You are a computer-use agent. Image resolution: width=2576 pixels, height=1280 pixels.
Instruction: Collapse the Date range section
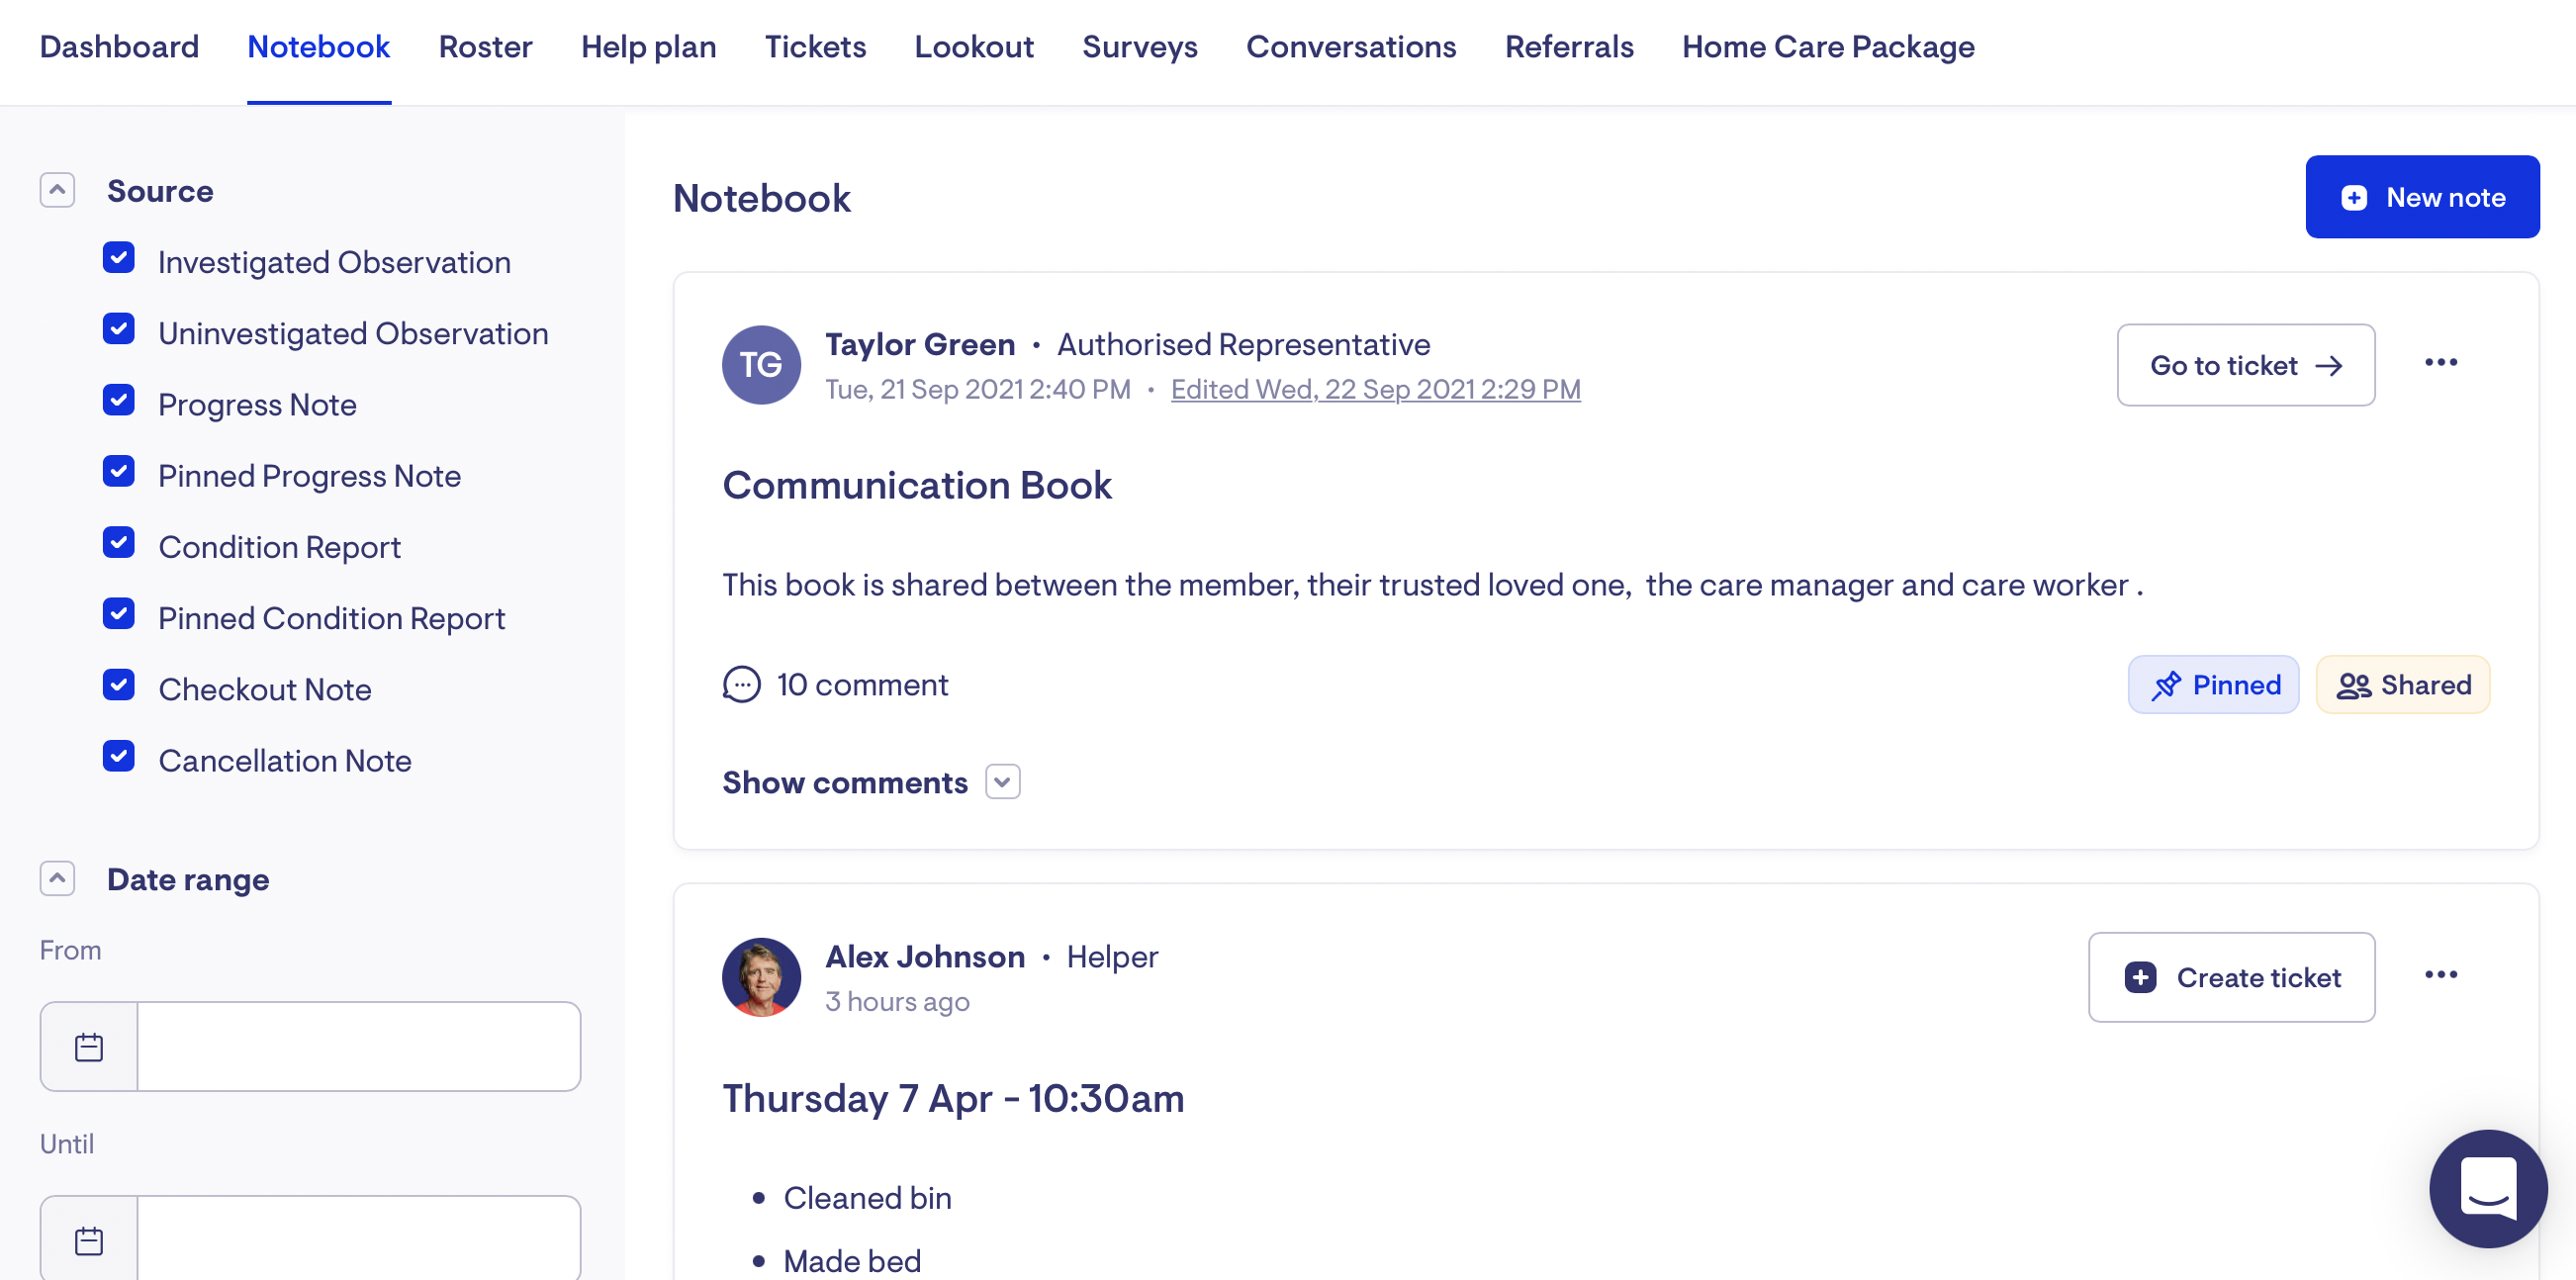click(x=57, y=878)
